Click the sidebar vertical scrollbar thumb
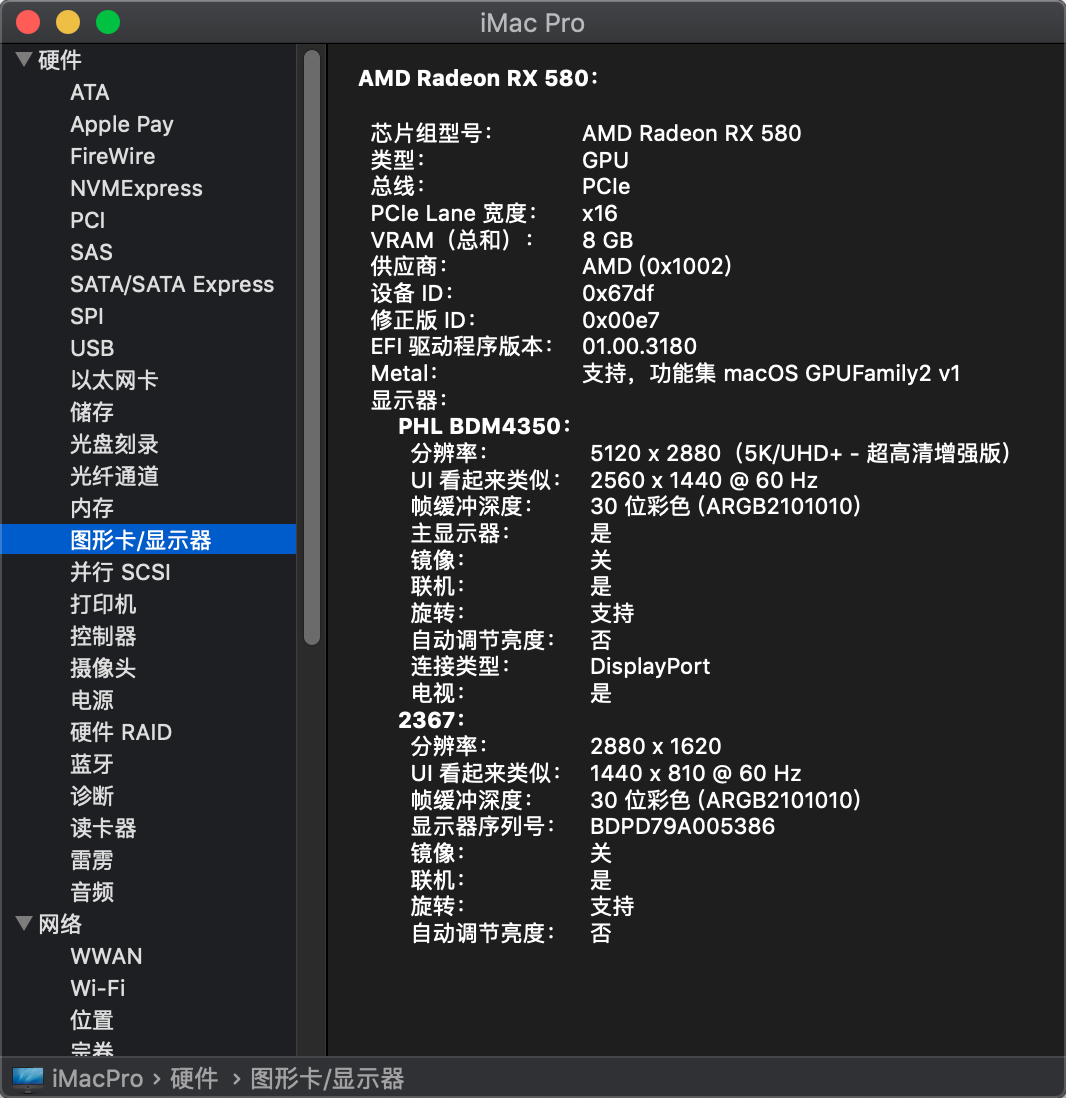The height and width of the screenshot is (1098, 1066). [312, 347]
